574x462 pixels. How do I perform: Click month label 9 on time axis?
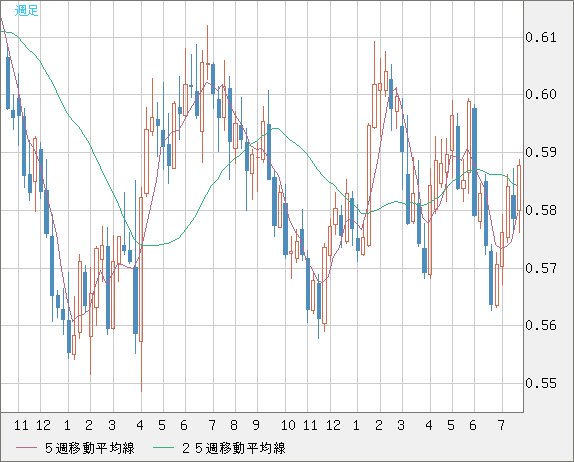click(256, 425)
